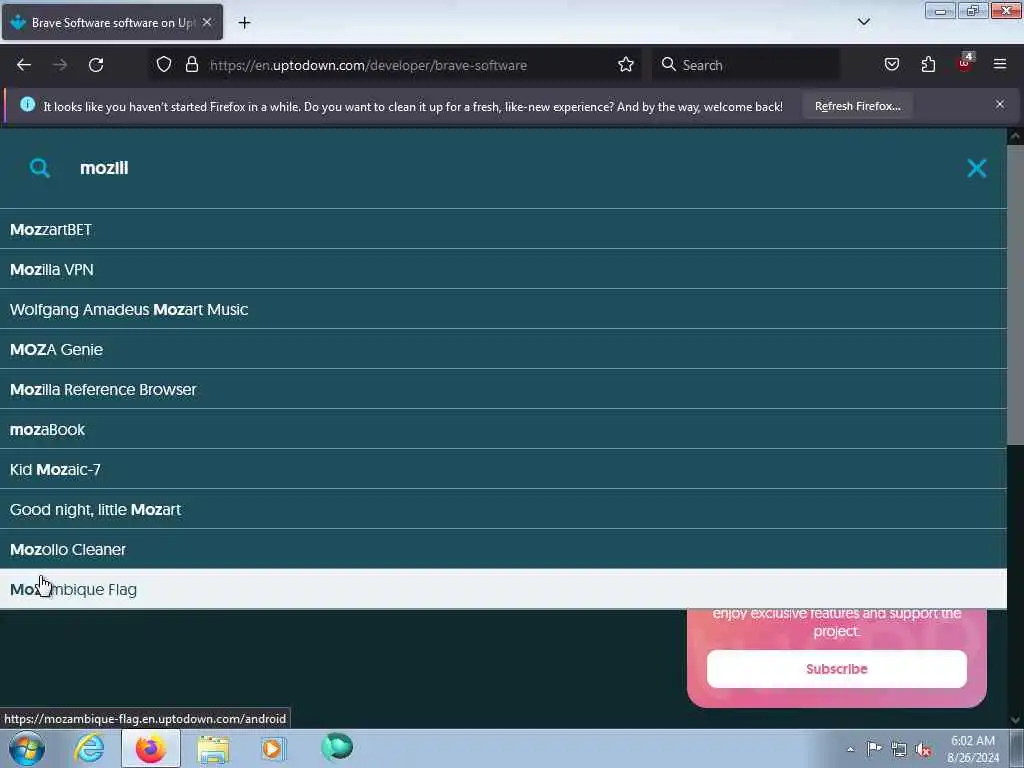The image size is (1024, 768).
Task: Click Firefox icon in taskbar
Action: (x=150, y=748)
